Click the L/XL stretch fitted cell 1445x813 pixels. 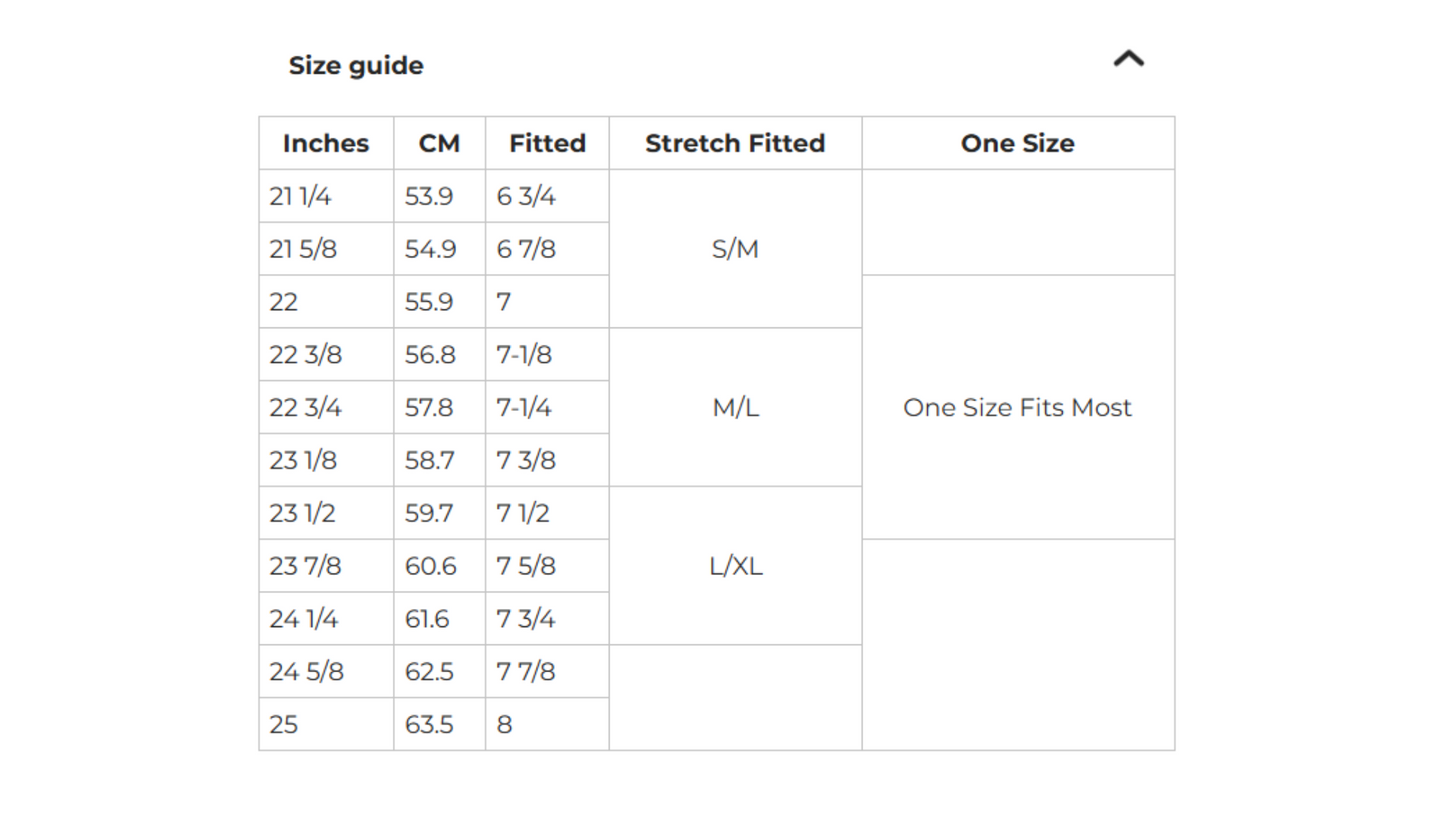tap(735, 567)
